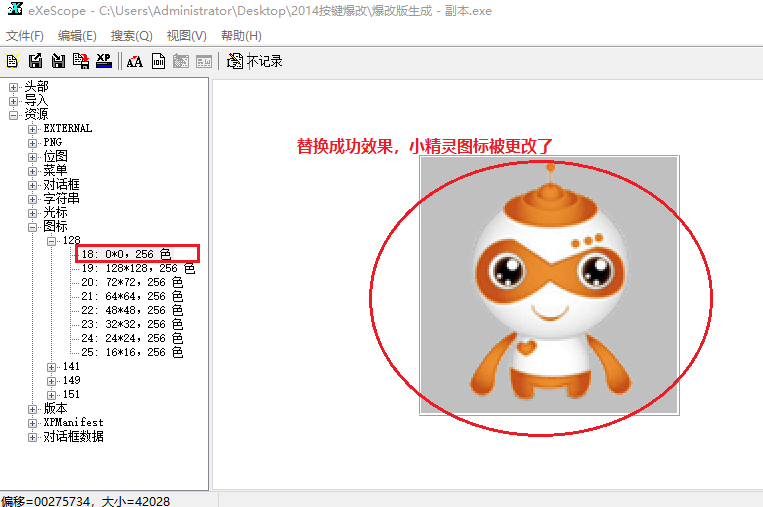Click the 不记录 logging toolbar button
This screenshot has width=763, height=507.
tap(255, 61)
